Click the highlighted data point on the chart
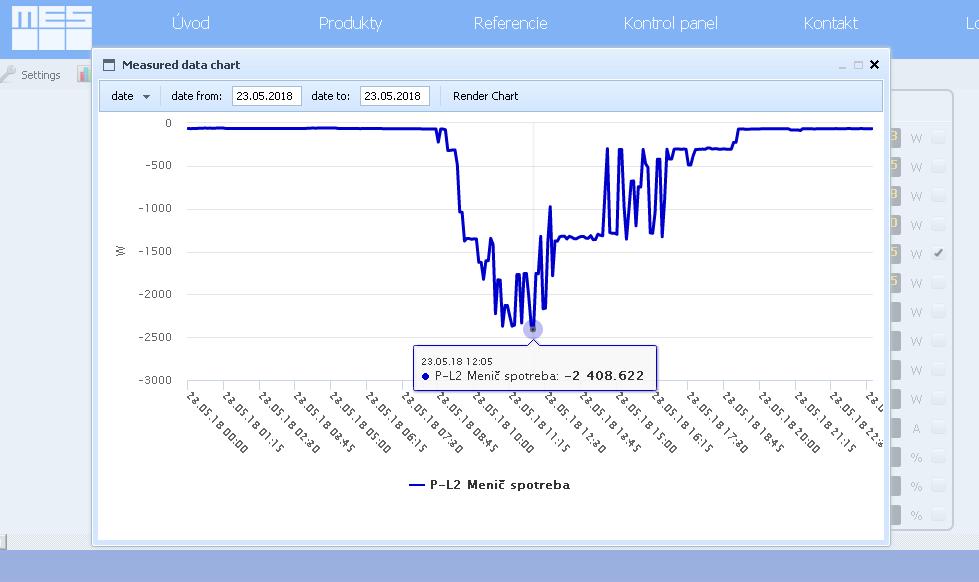 point(533,328)
